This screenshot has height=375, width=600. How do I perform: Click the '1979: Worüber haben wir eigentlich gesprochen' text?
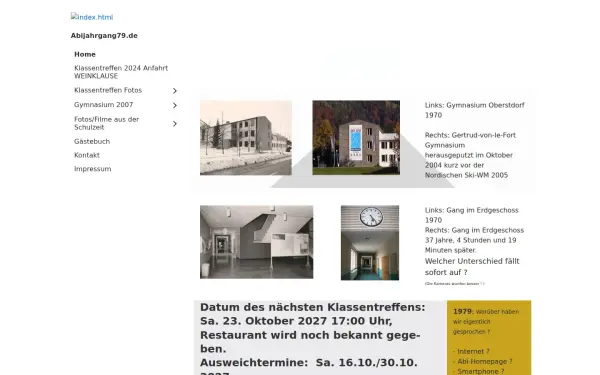point(486,321)
